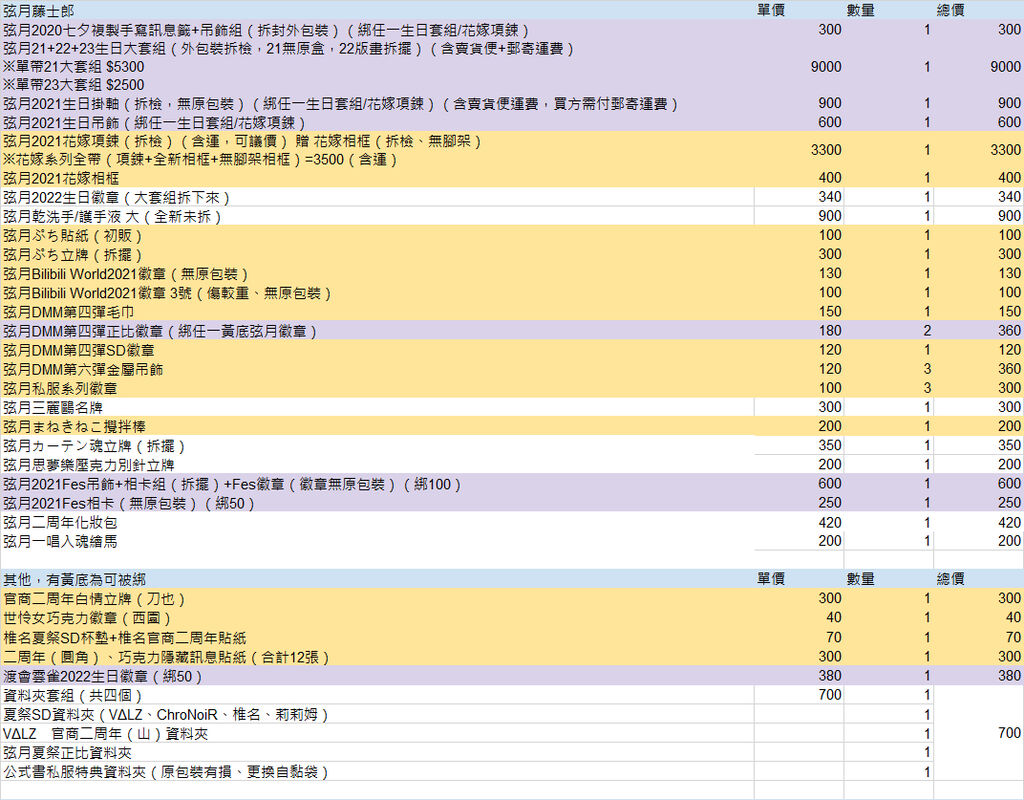This screenshot has width=1024, height=800.
Task: Select the top section's "單價" column header
Action: pos(771,10)
